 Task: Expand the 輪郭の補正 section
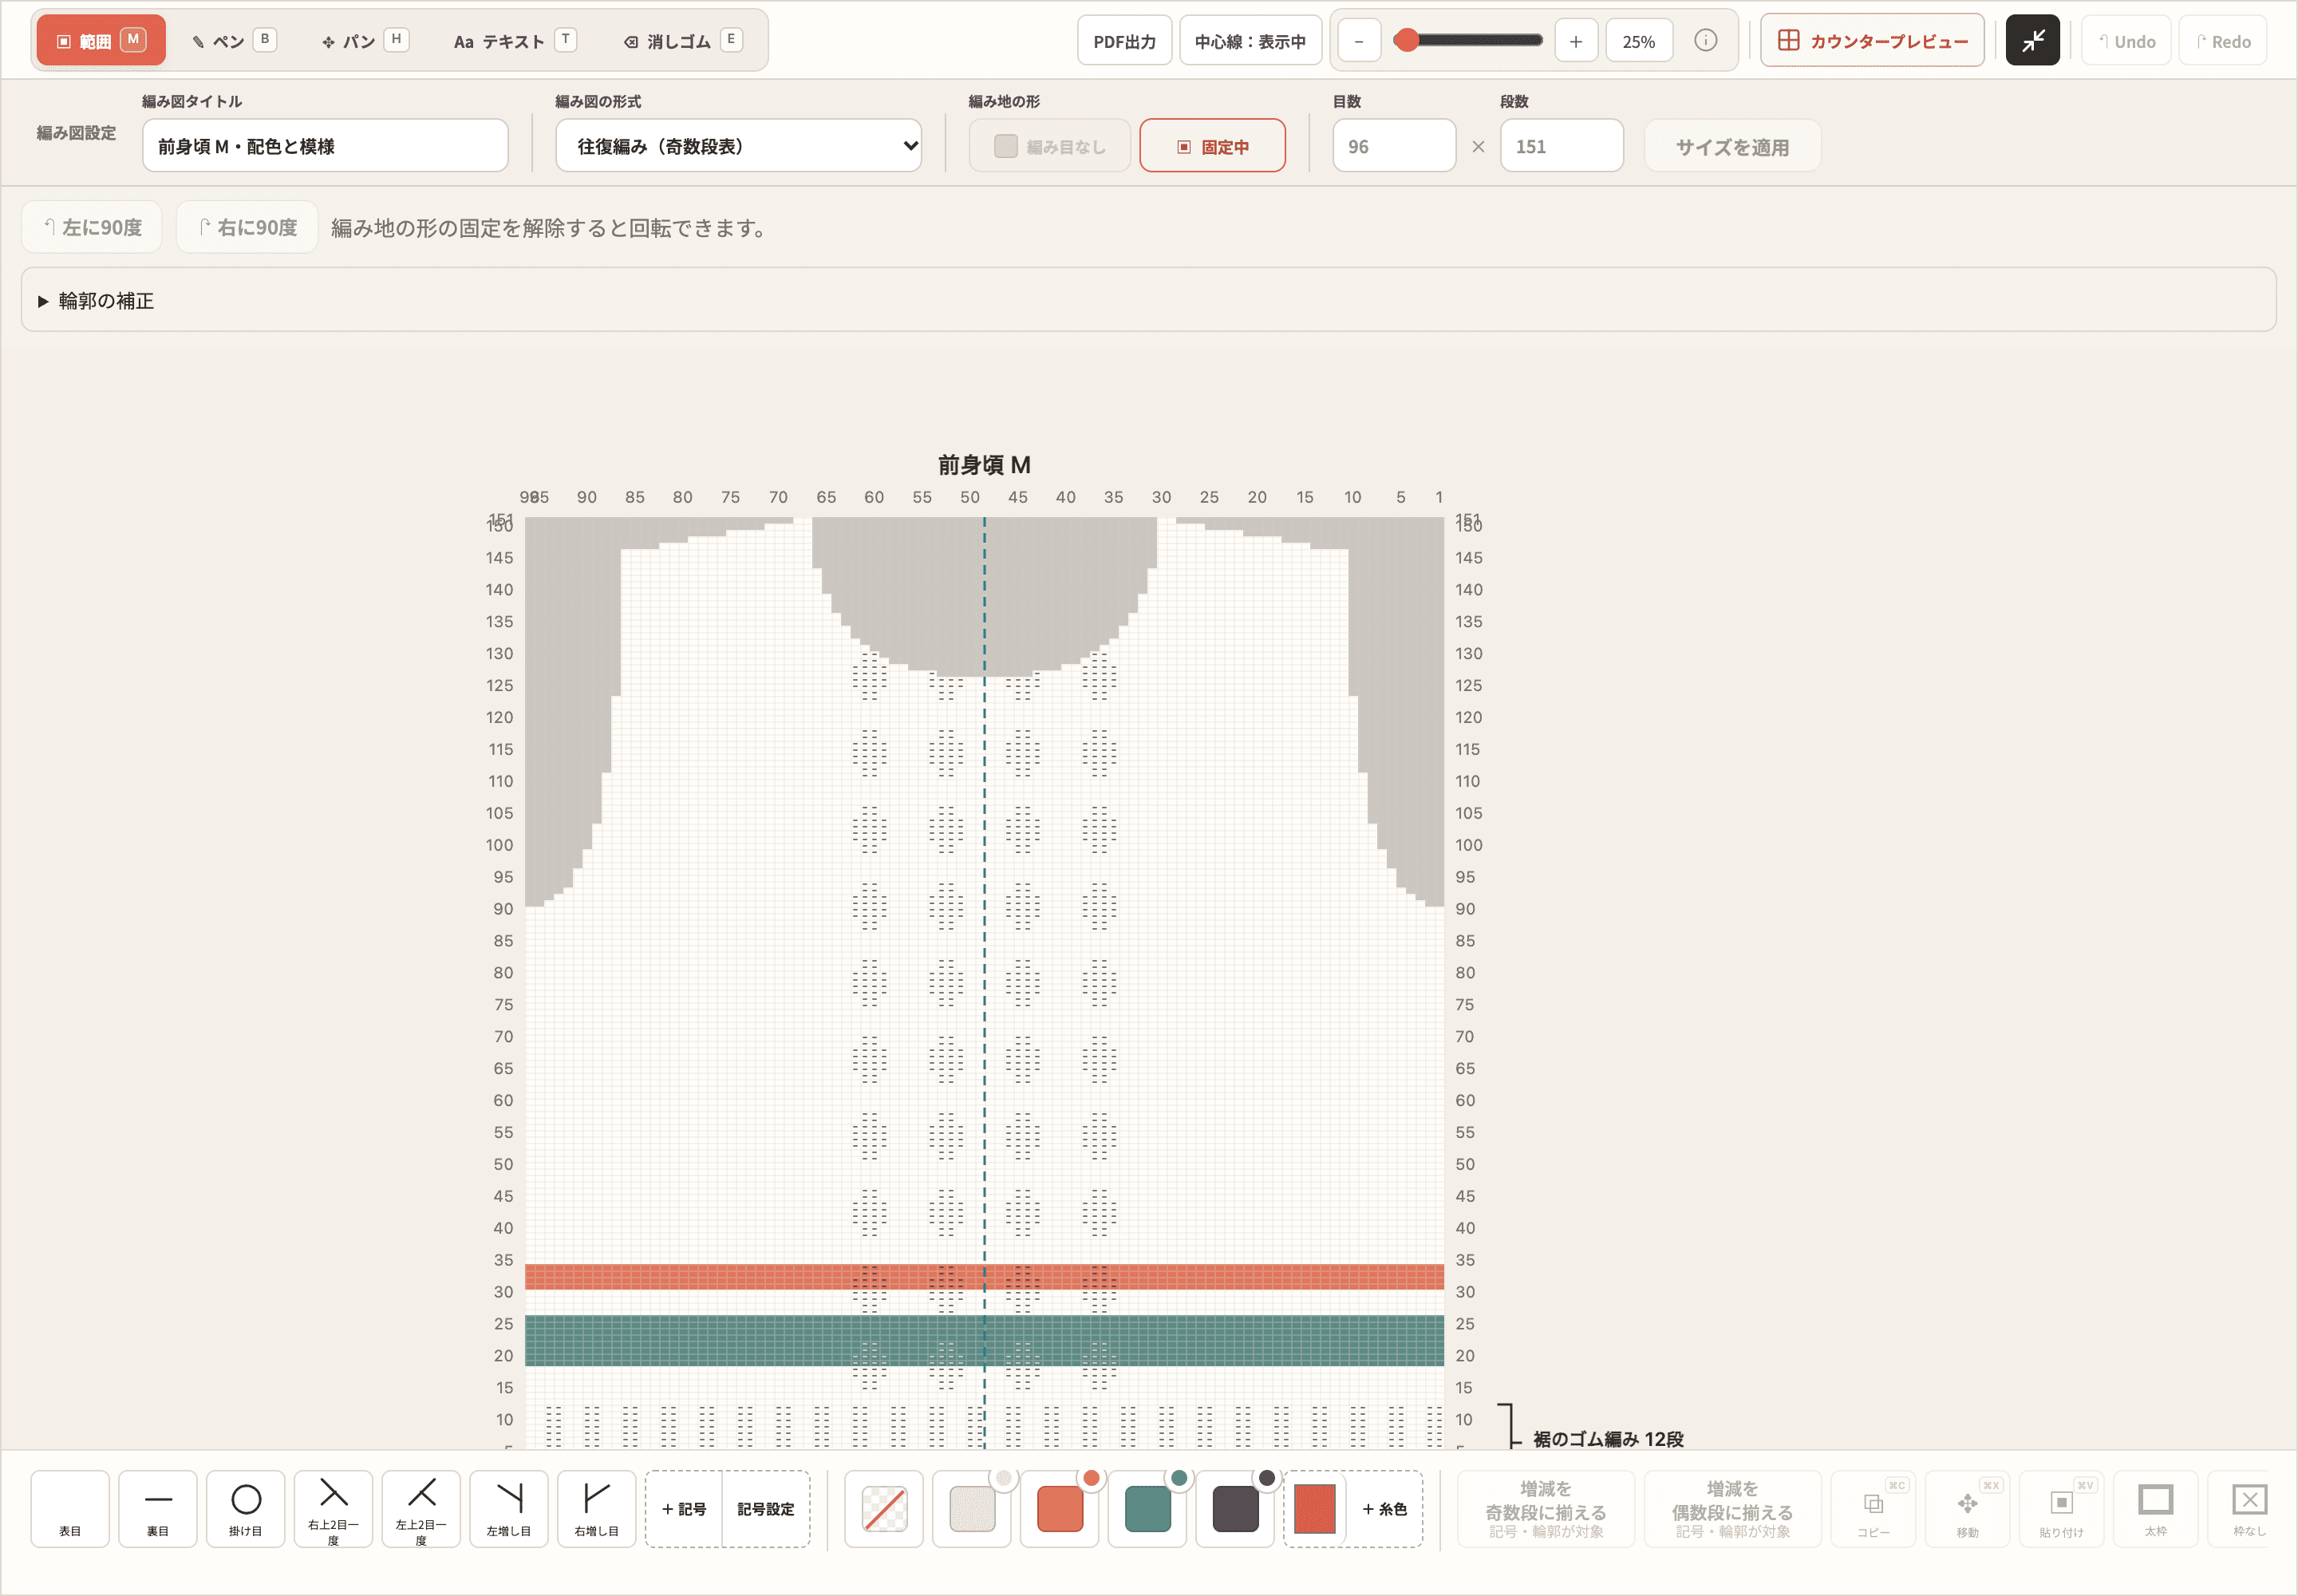(x=1148, y=300)
